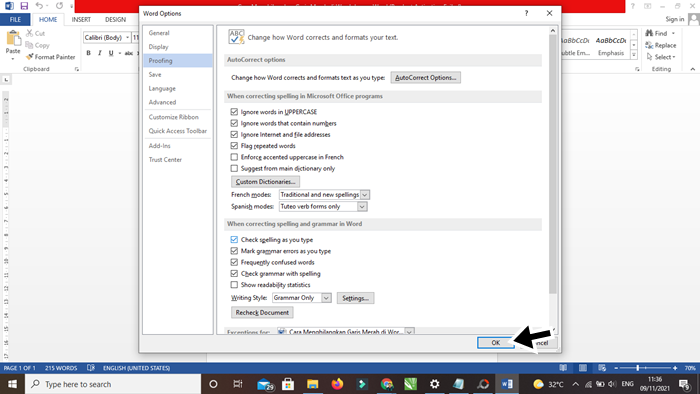
Task: Switch to the INSERT ribbon tab
Action: (x=81, y=19)
